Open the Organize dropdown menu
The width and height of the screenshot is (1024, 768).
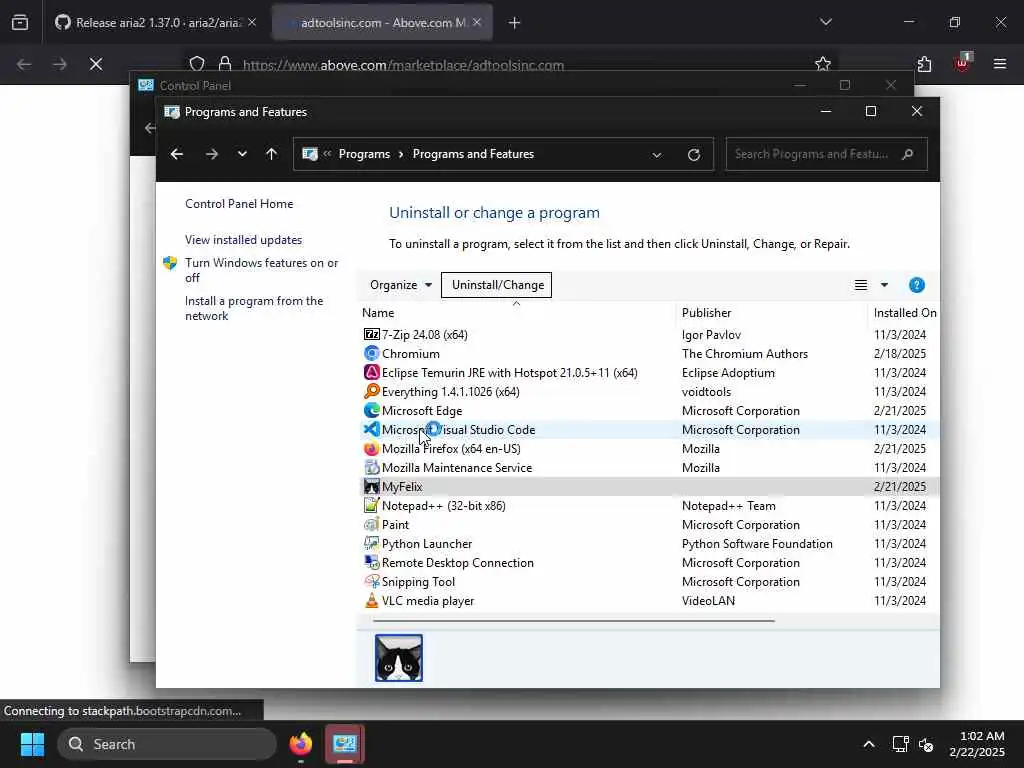pos(400,285)
